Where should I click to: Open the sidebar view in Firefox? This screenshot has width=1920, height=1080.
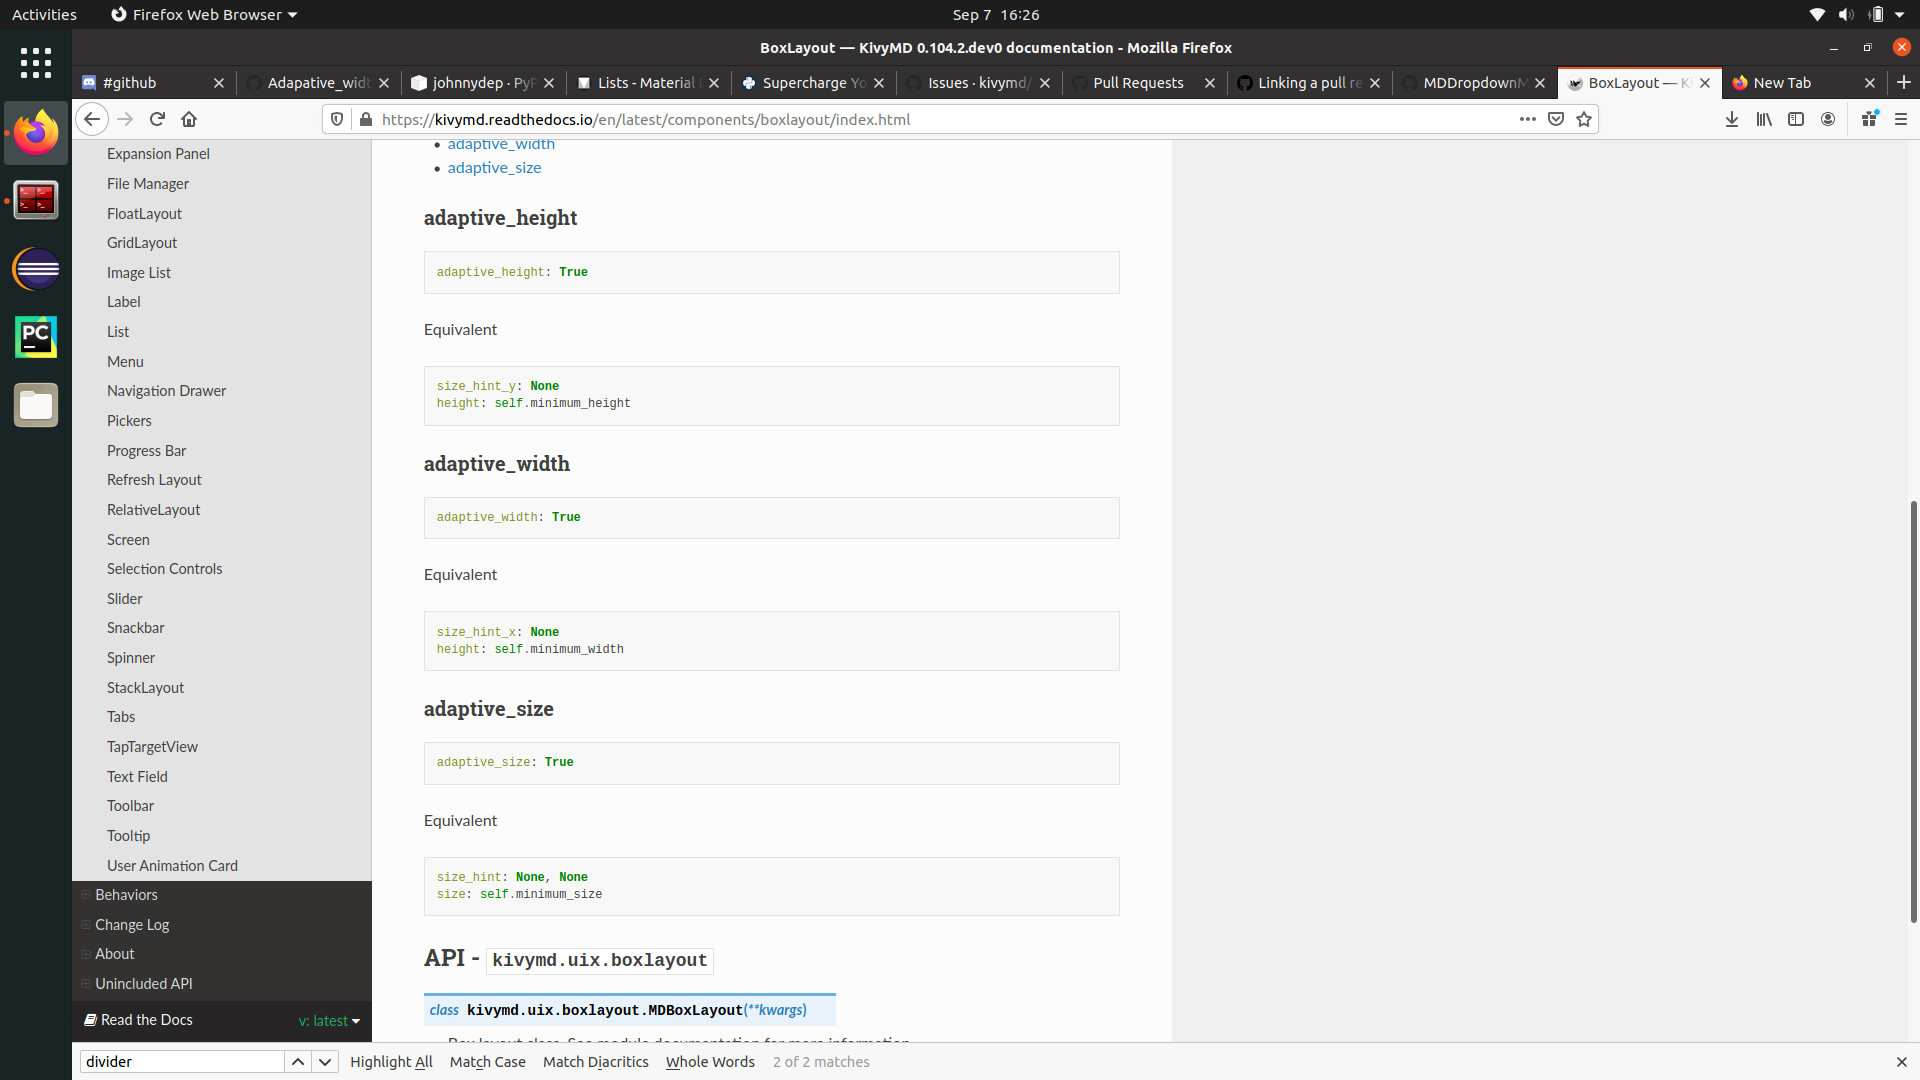point(1795,119)
